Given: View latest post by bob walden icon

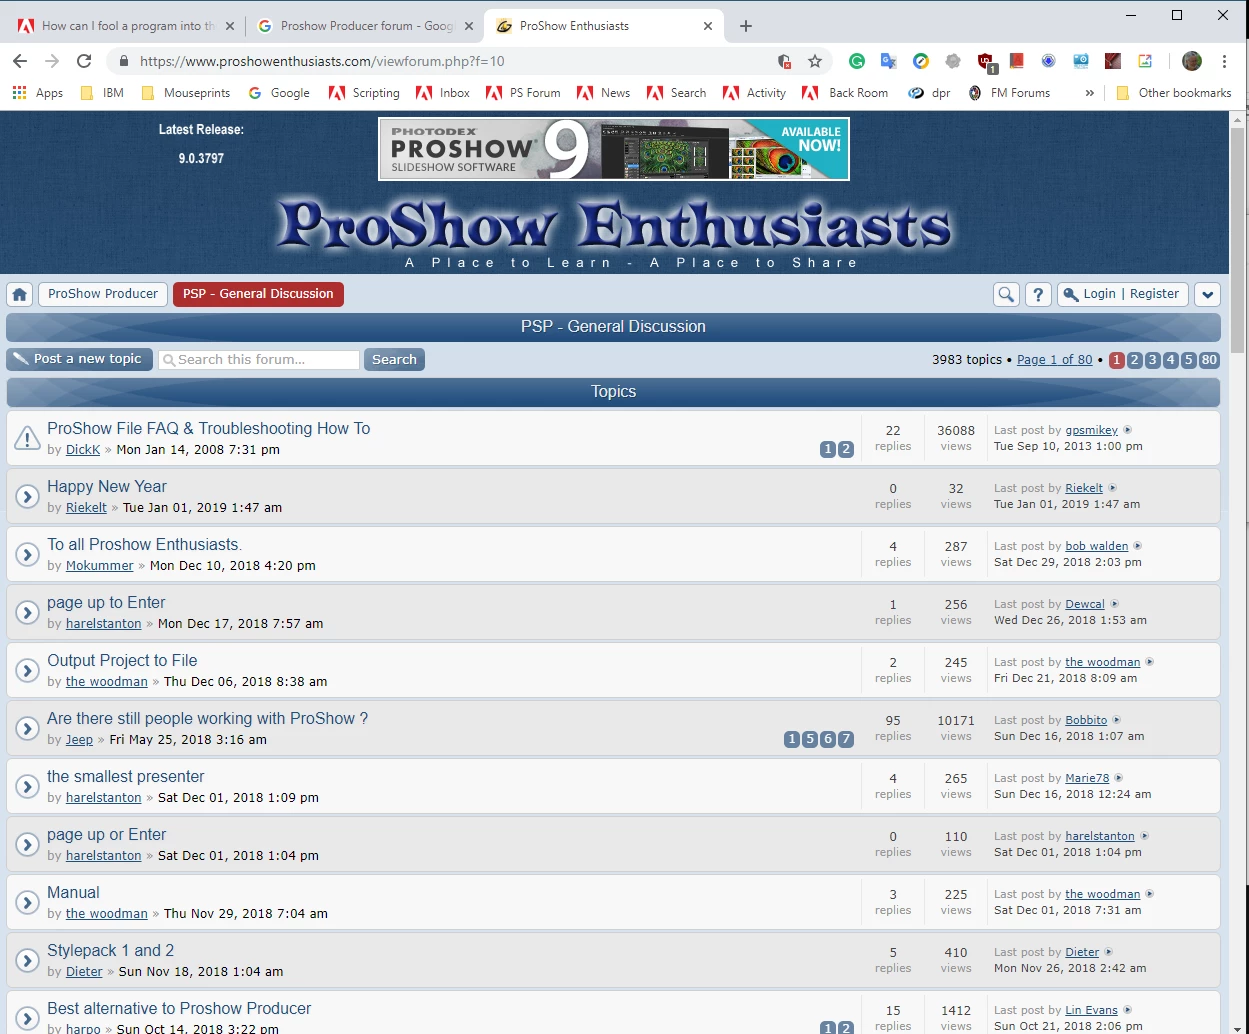Looking at the screenshot, I should [1138, 546].
